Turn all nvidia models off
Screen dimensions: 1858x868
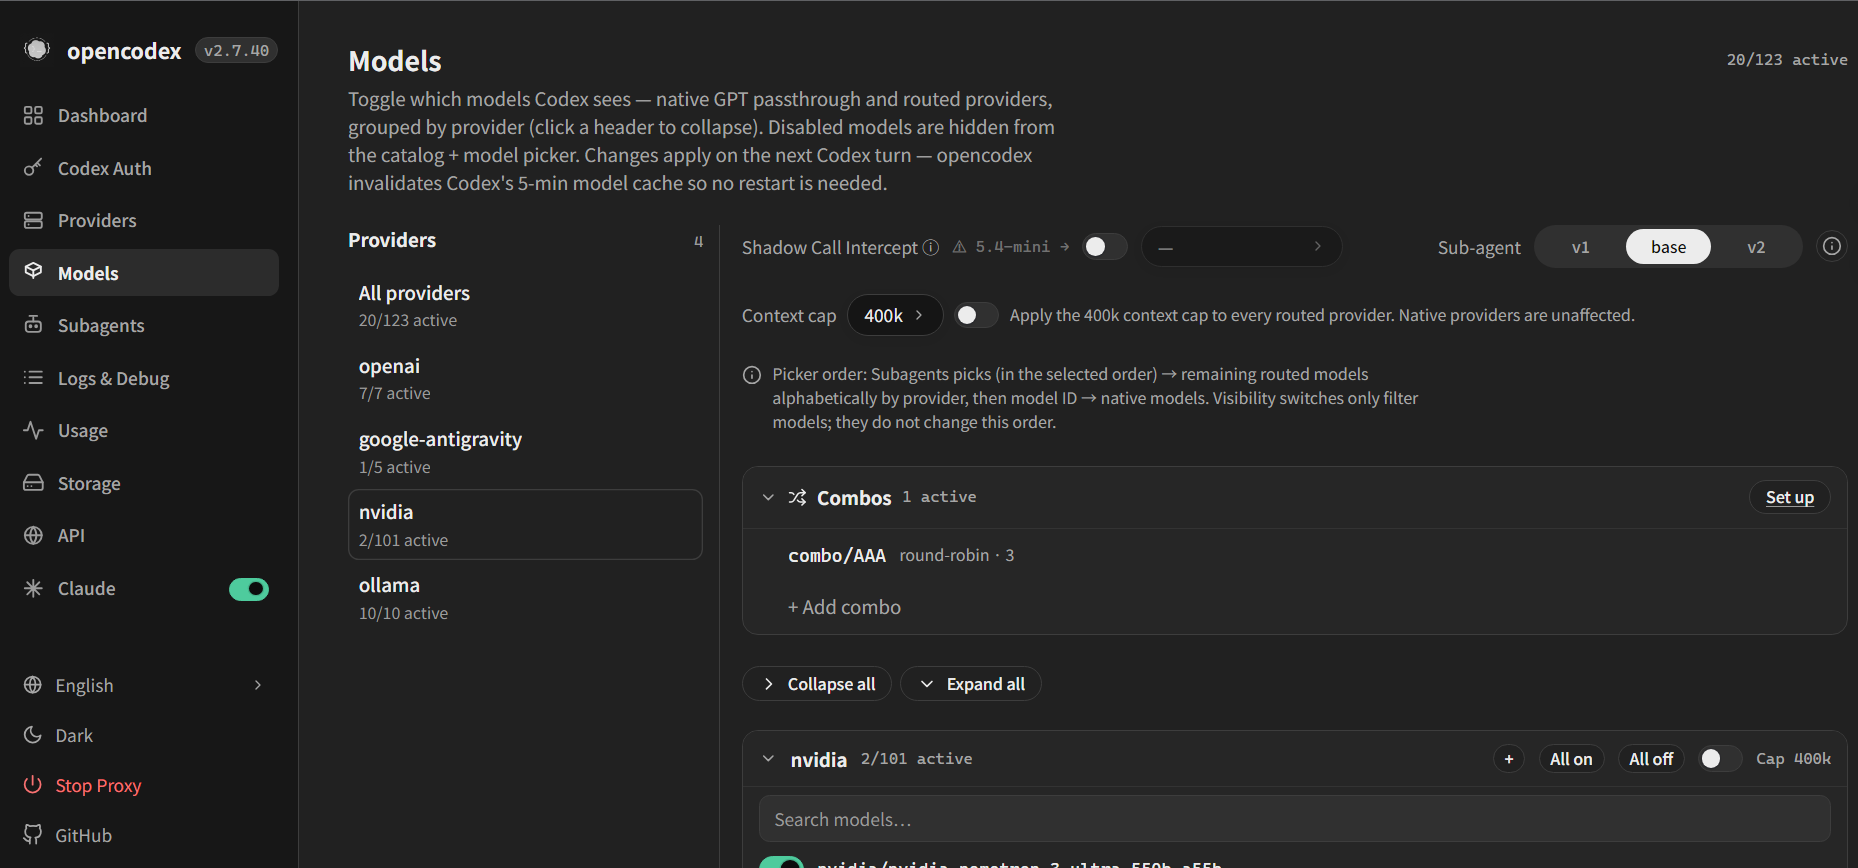[x=1651, y=759]
